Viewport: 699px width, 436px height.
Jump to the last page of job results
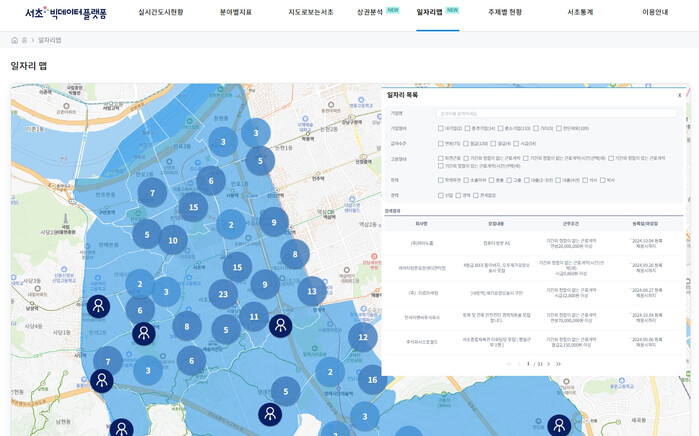[x=558, y=364]
